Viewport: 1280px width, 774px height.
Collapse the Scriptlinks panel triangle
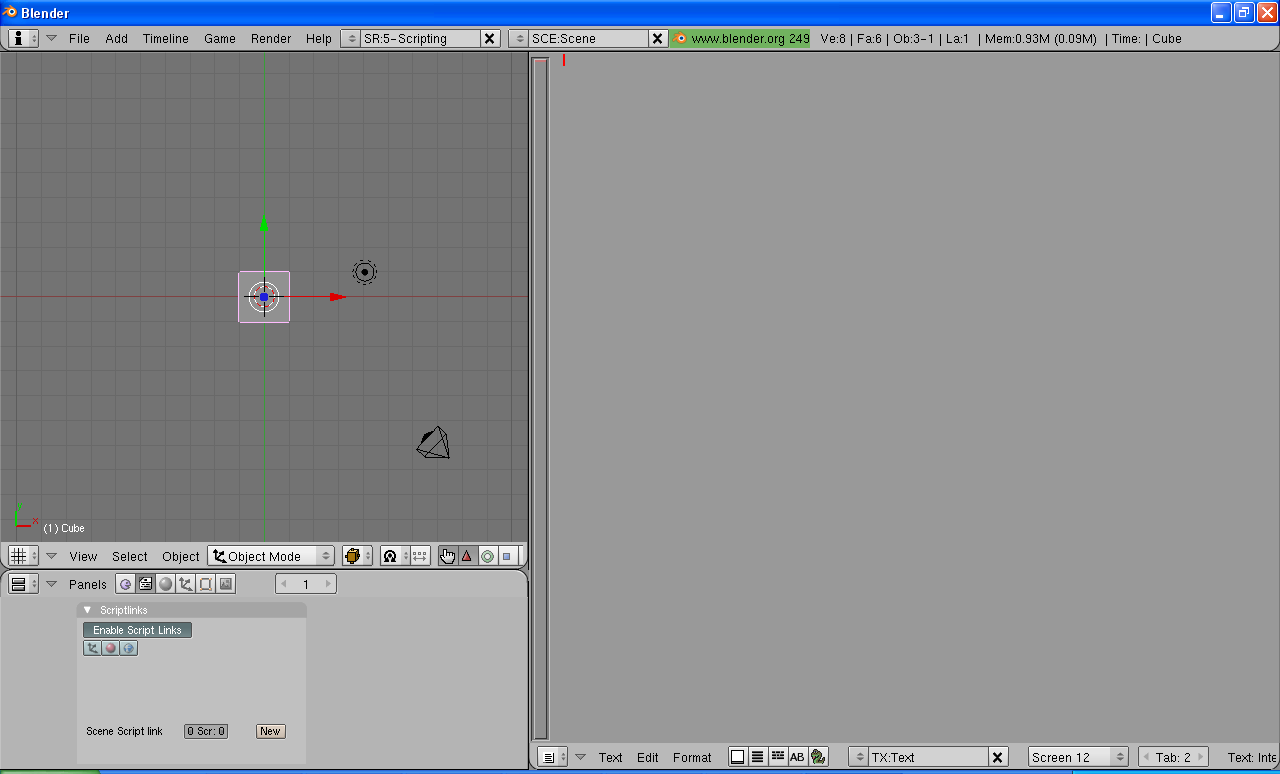[x=87, y=610]
